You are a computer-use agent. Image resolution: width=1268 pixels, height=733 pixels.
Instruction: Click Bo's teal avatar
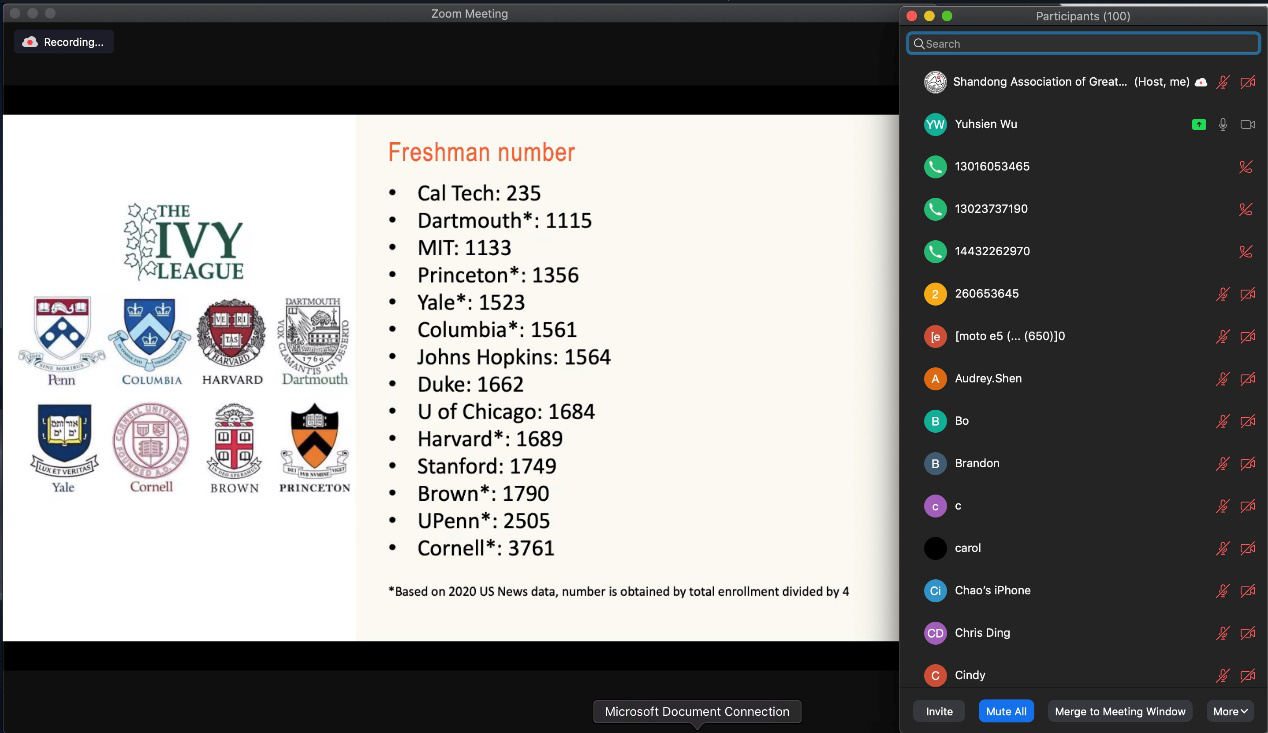[935, 421]
